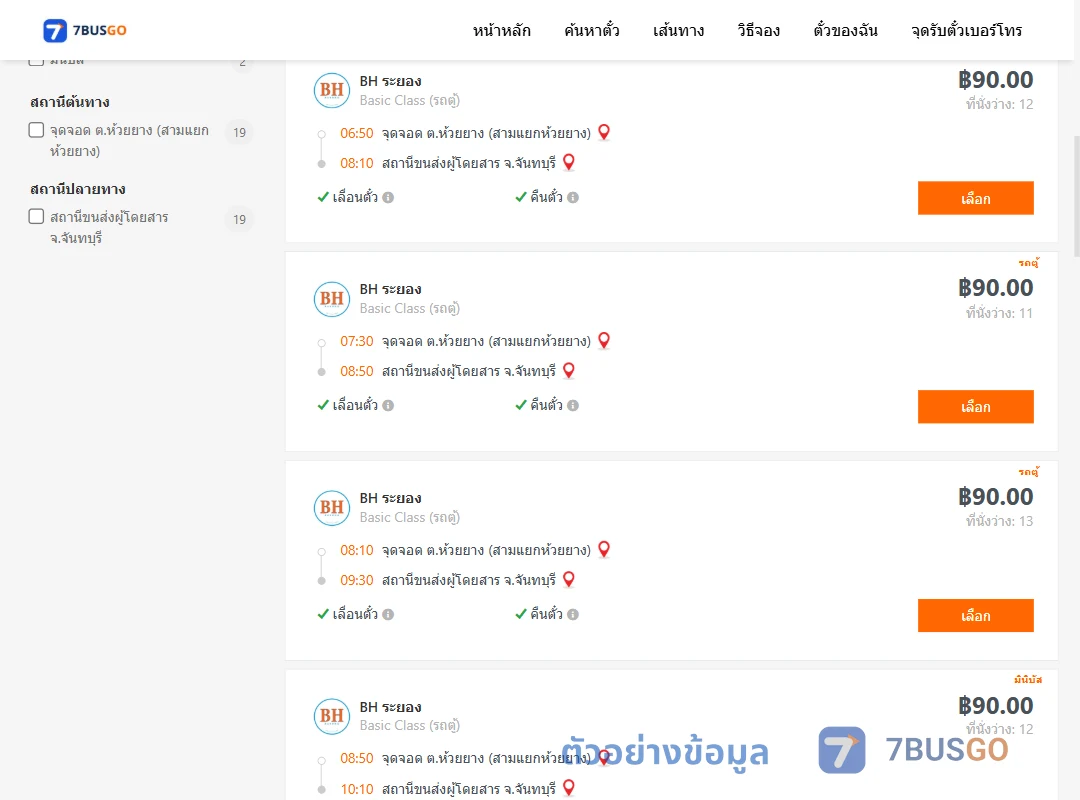The image size is (1080, 800).
Task: Click BH operator logo in 08:10 departure trip
Action: [x=332, y=507]
